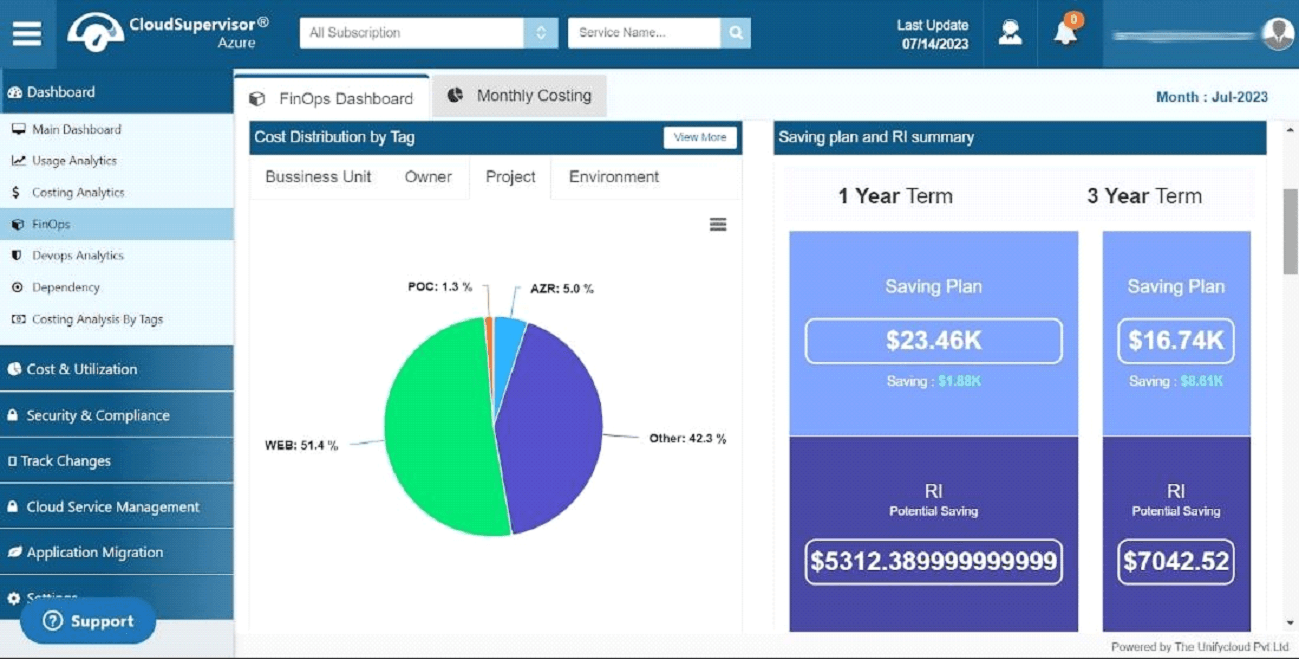Screen dimensions: 1299x659
Task: Click the Costing Analysis By Tags icon
Action: point(18,319)
